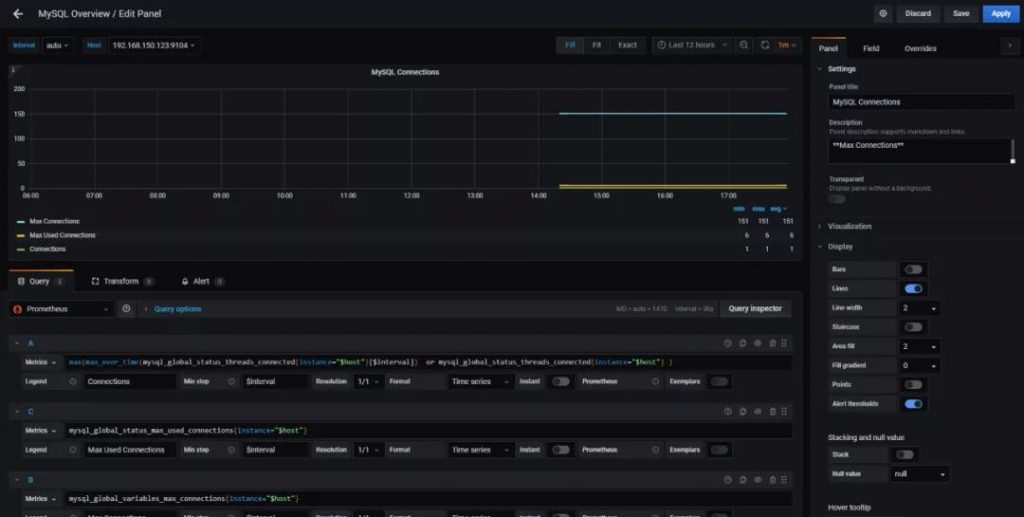
Task: Select the Panel tab
Action: pos(828,48)
